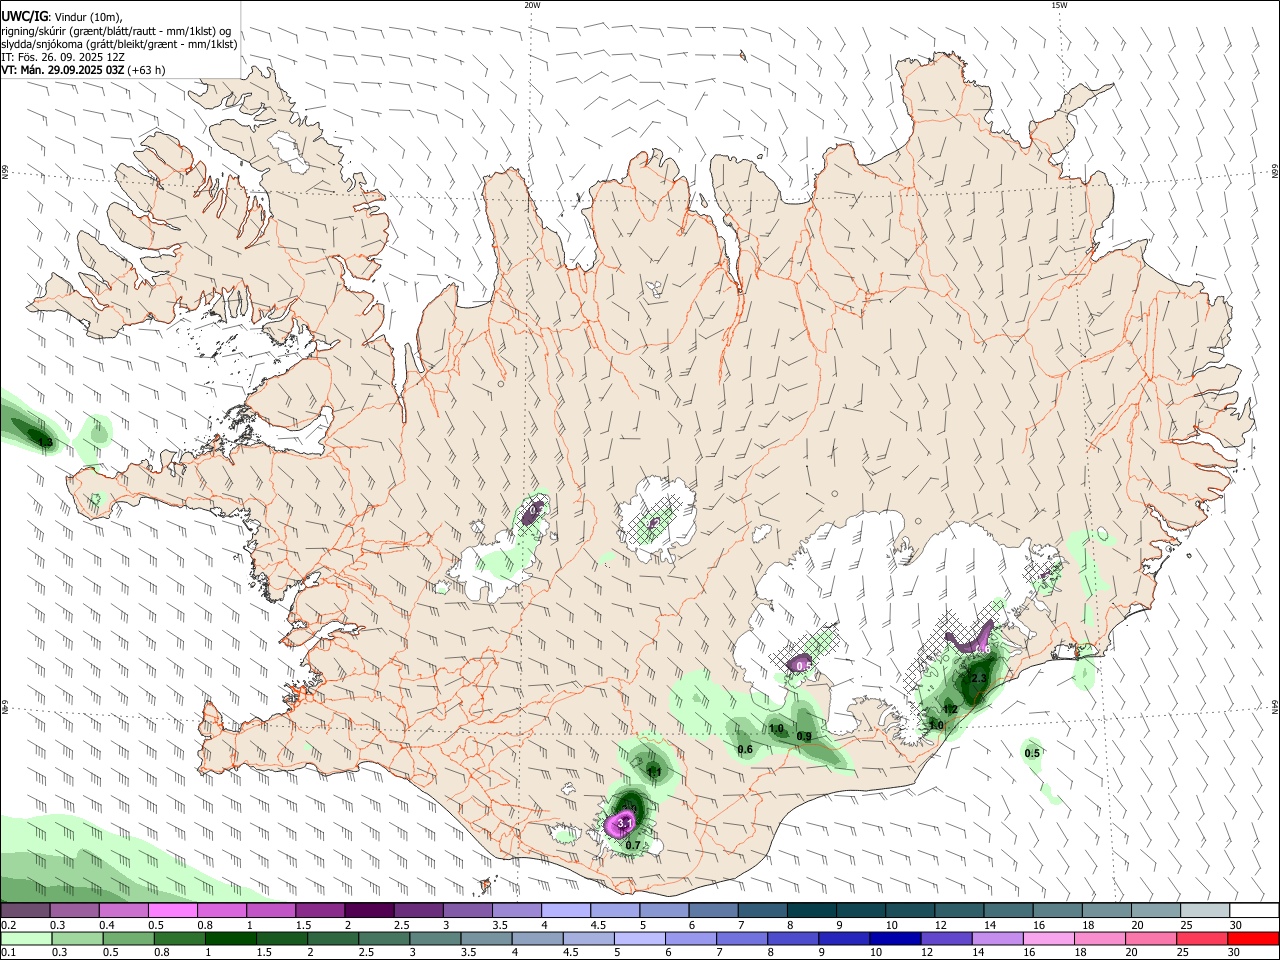Click the 20W longitude label at the top
Viewport: 1280px width, 960px height.
coord(532,5)
